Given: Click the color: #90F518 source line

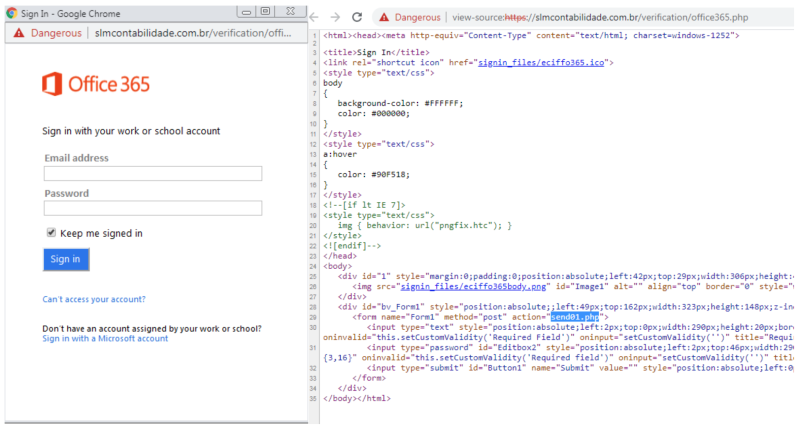Looking at the screenshot, I should tap(373, 174).
